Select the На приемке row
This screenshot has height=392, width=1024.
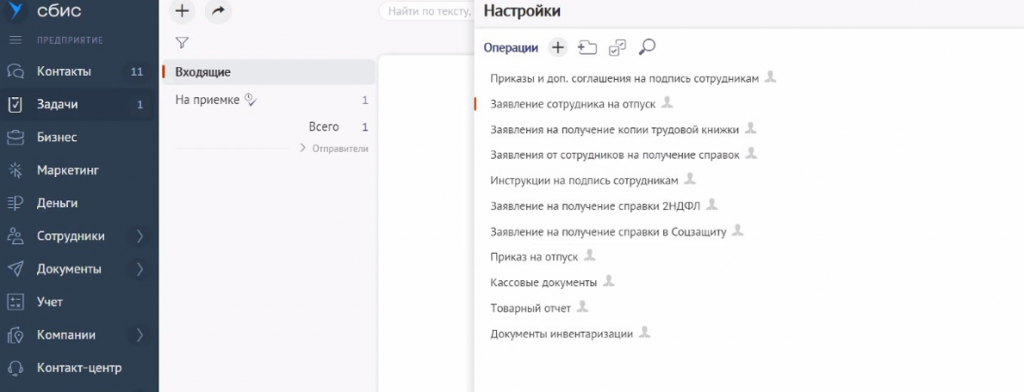pyautogui.click(x=272, y=100)
